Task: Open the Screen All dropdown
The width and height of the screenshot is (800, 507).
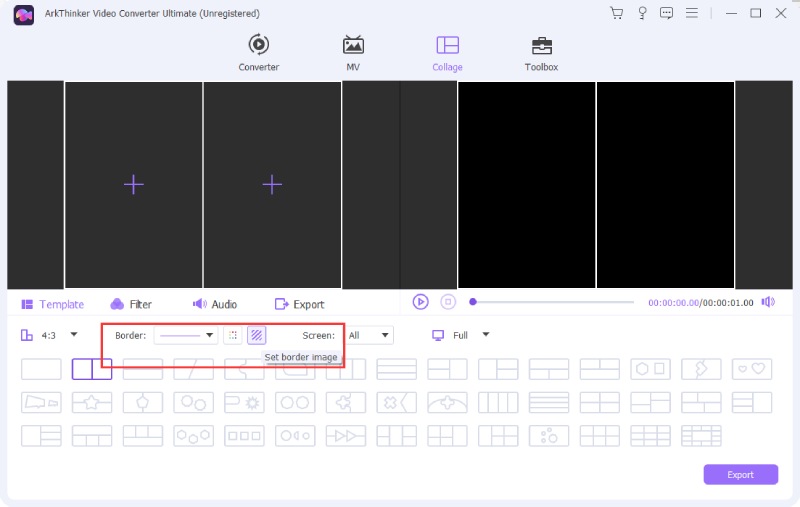Action: [x=369, y=335]
